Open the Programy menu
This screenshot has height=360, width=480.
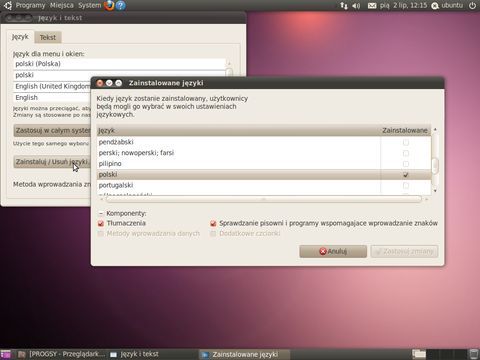point(30,5)
